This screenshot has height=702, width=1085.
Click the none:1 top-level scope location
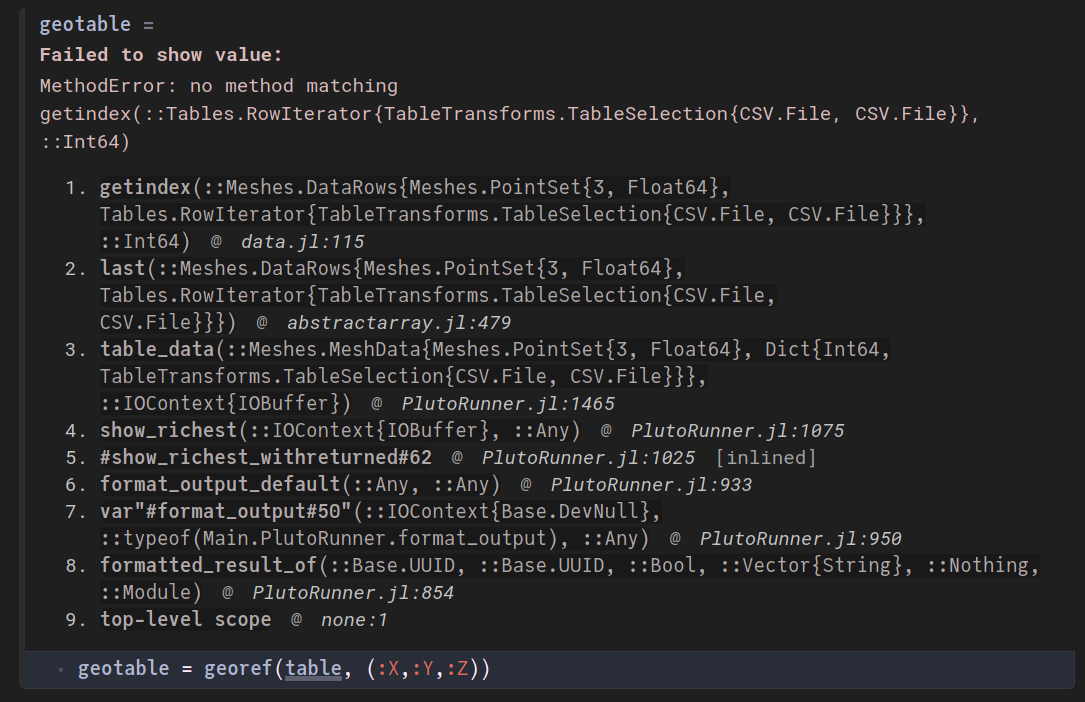[354, 620]
